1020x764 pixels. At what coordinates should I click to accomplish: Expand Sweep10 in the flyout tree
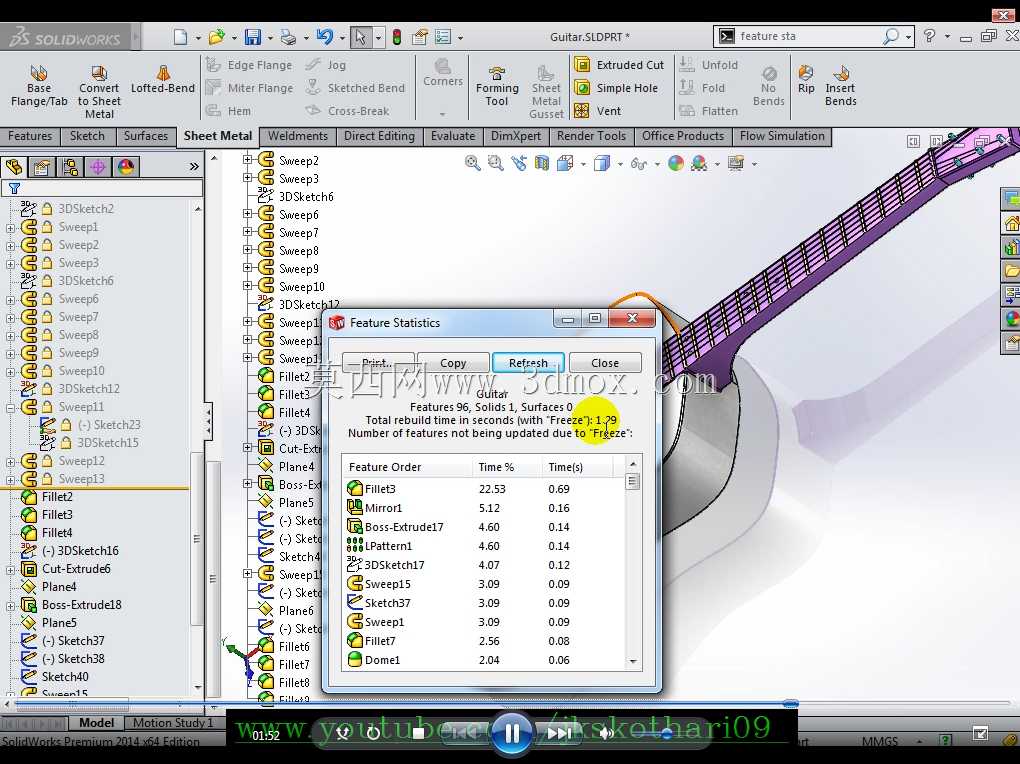tap(247, 286)
